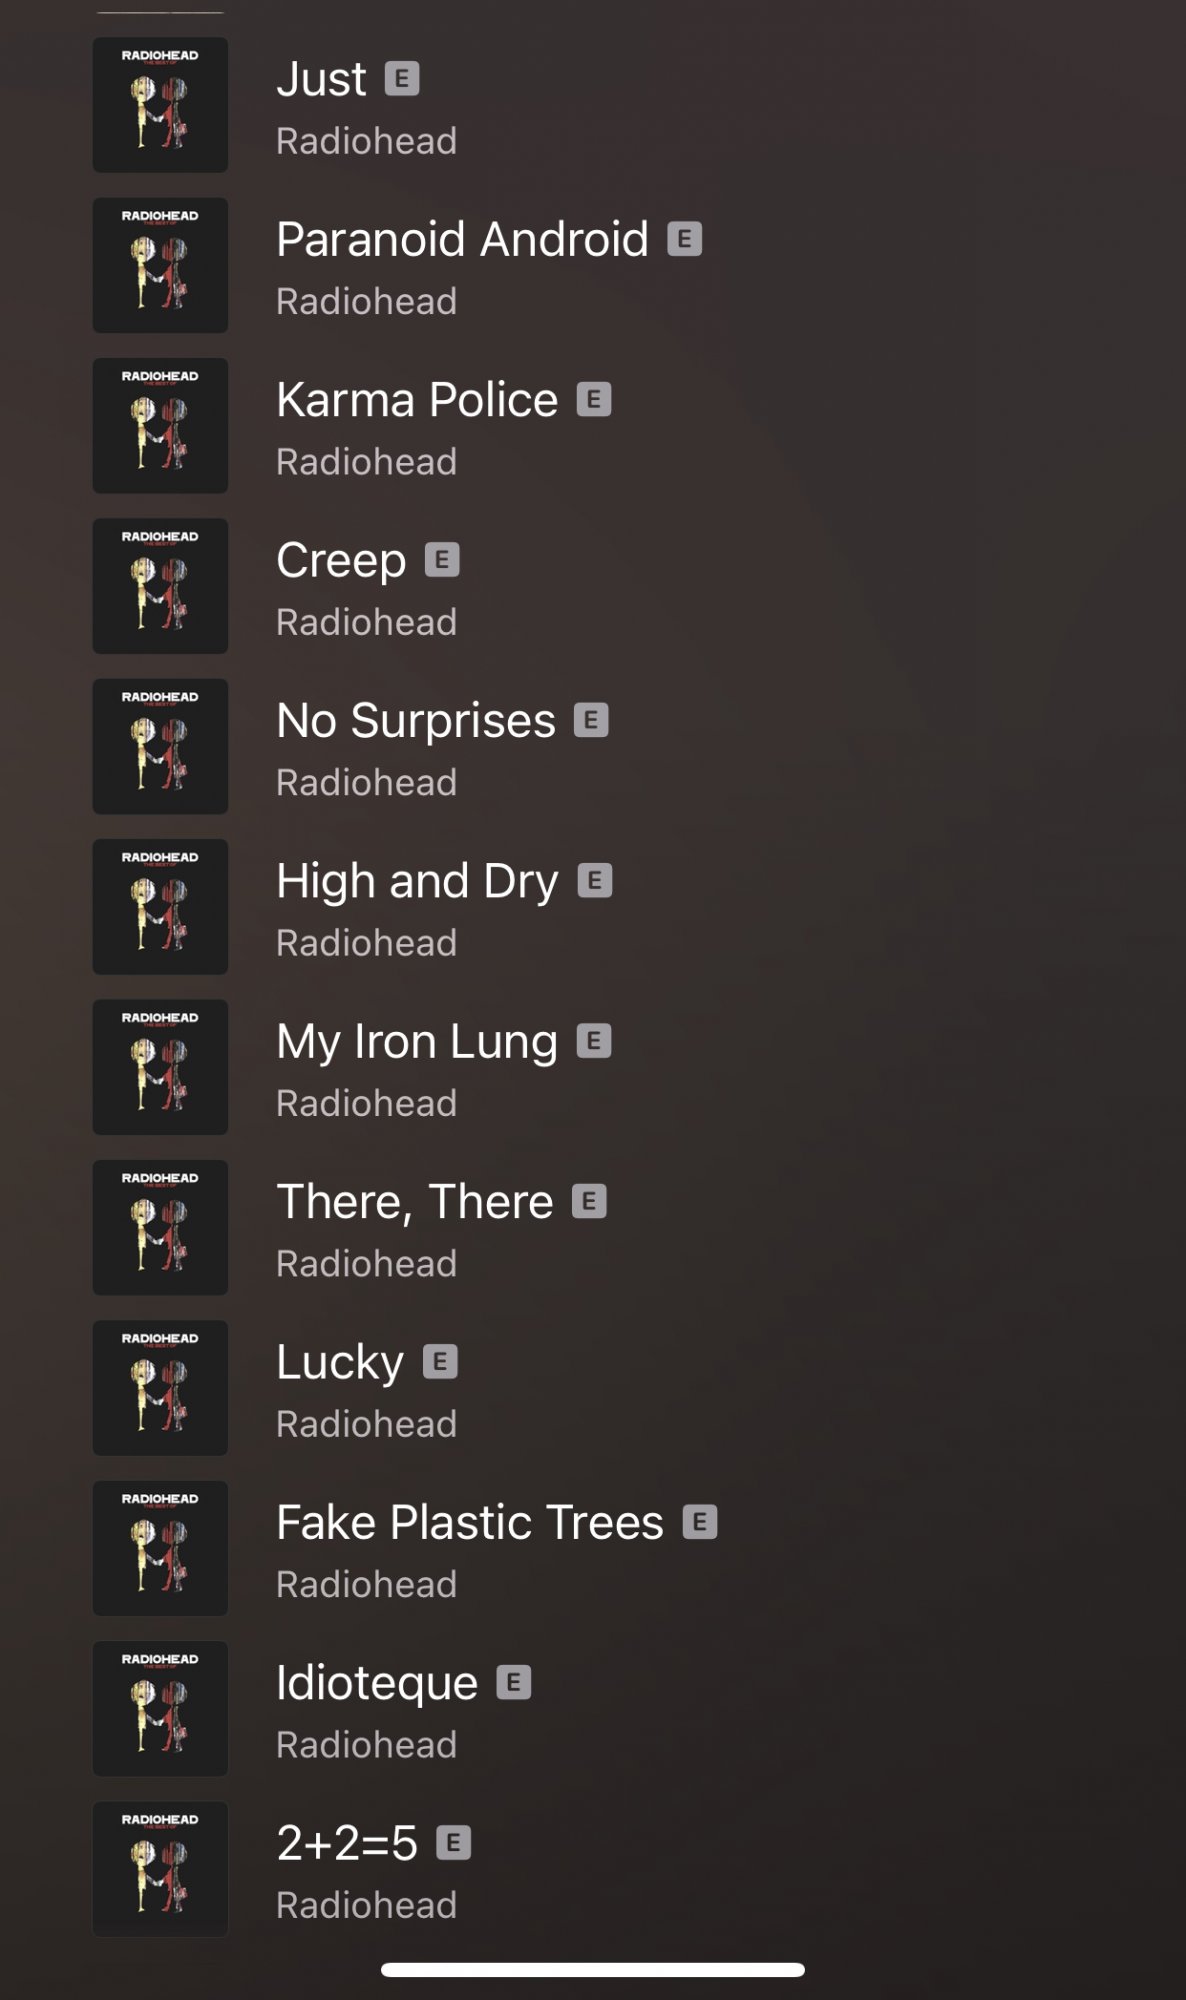Tap the explicit badge beside Idioteque
Screen dimensions: 1186x2000
click(x=514, y=1683)
